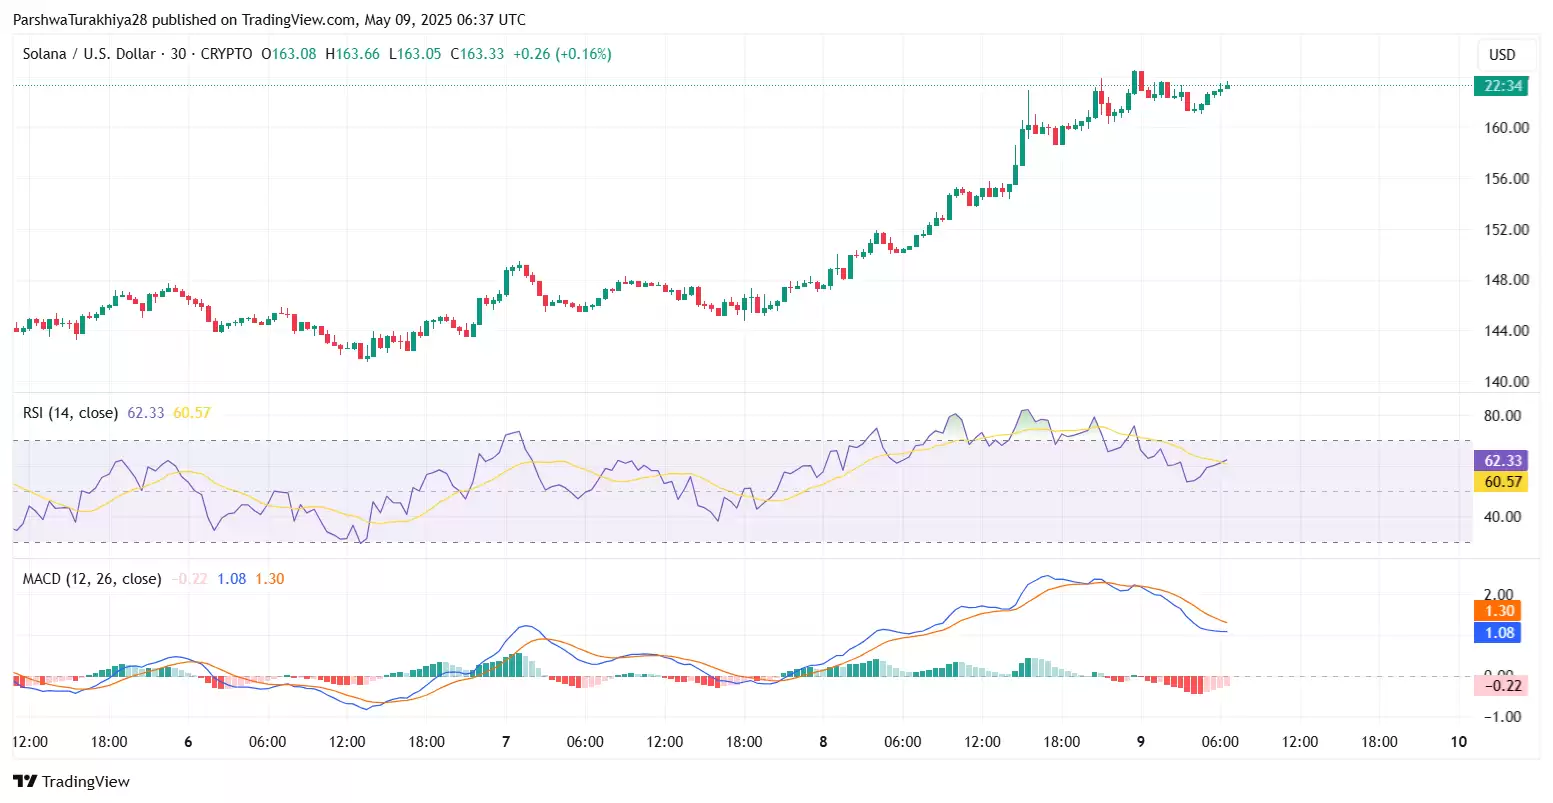1553x803 pixels.
Task: Click the O163.08 open price value
Action: [x=289, y=54]
